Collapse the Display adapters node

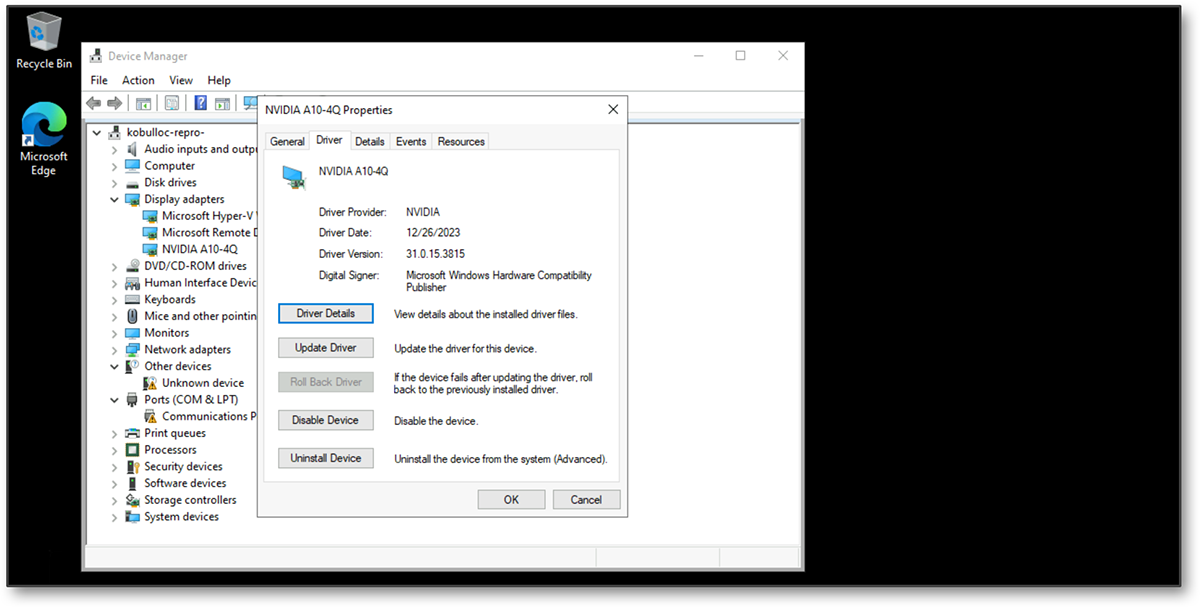(x=115, y=199)
